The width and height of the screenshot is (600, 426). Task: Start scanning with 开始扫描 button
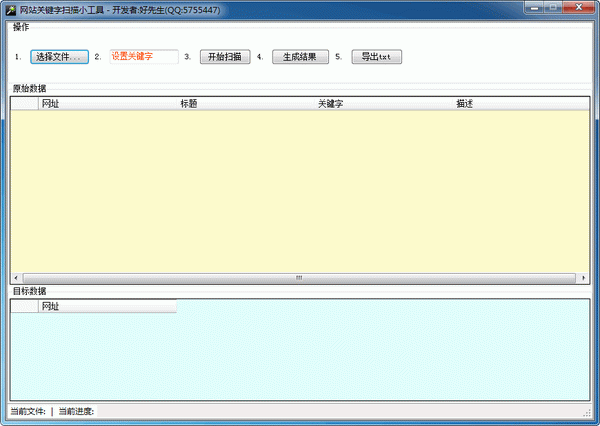click(225, 57)
